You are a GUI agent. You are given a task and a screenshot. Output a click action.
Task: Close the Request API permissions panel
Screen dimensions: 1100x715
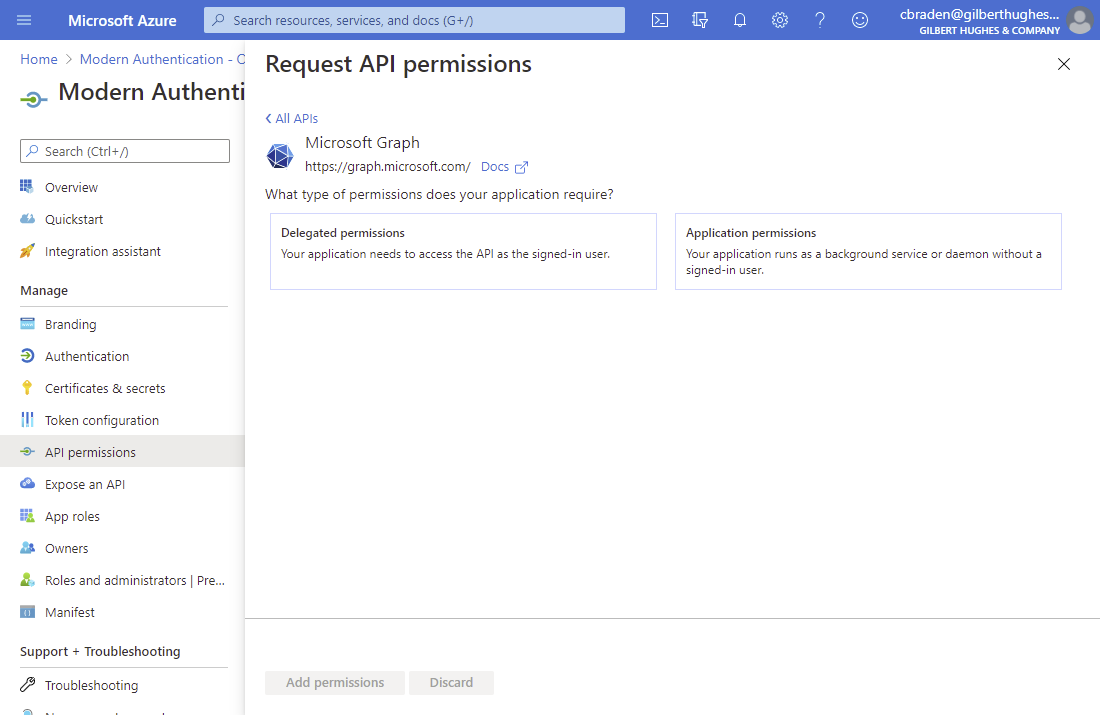(1064, 64)
